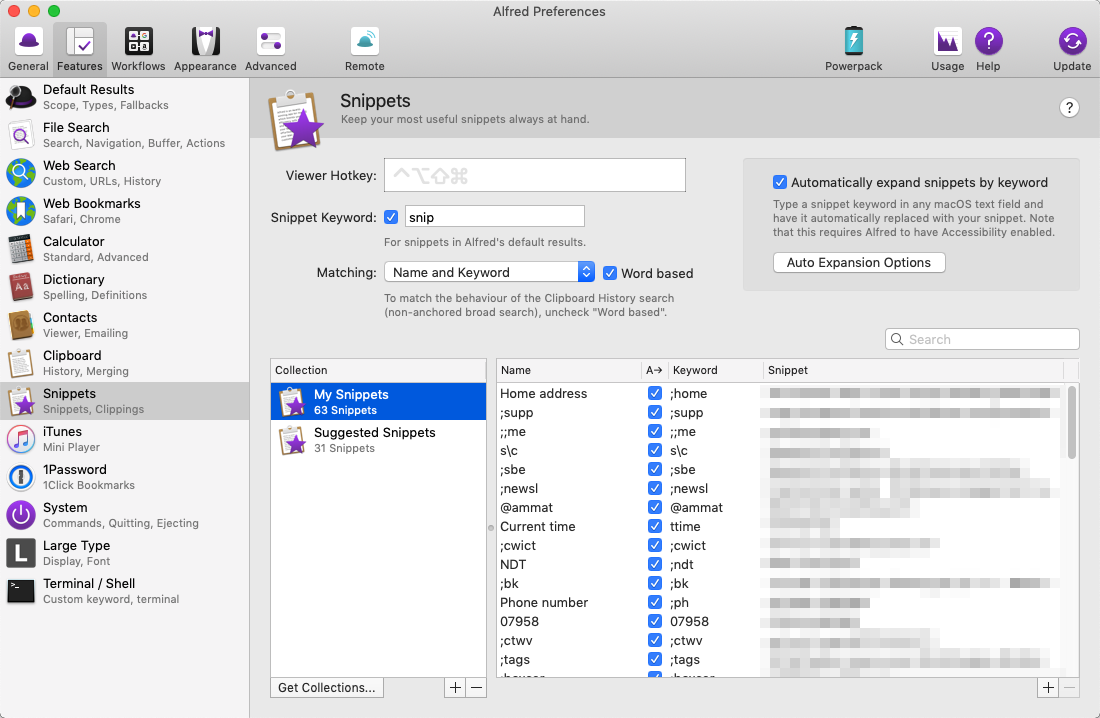The width and height of the screenshot is (1100, 718).
Task: Select the Calculator sidebar icon
Action: coord(21,248)
